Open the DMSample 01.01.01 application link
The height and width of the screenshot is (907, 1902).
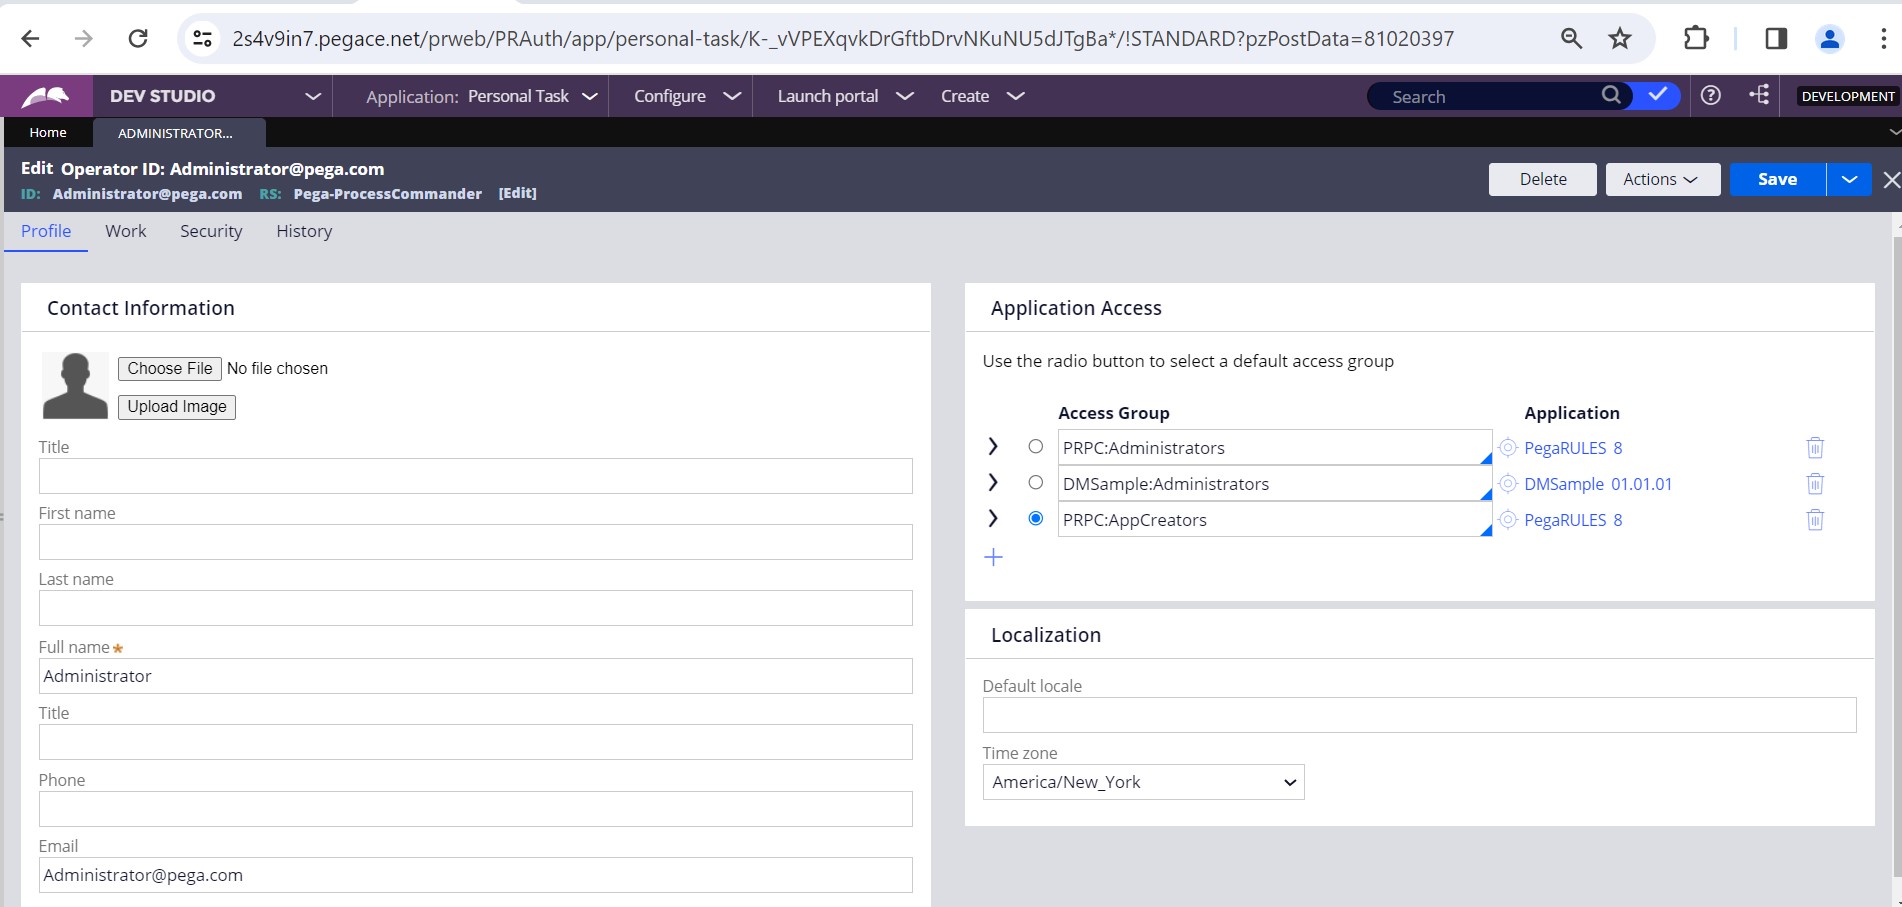click(1598, 484)
